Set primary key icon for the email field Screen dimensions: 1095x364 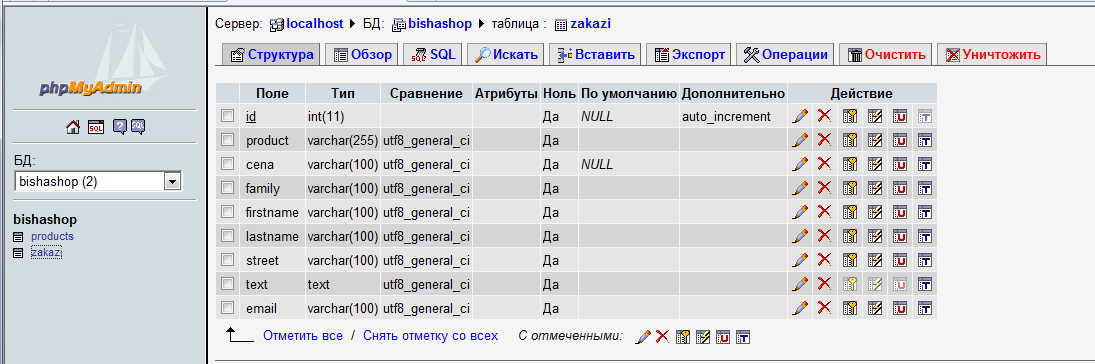point(849,307)
